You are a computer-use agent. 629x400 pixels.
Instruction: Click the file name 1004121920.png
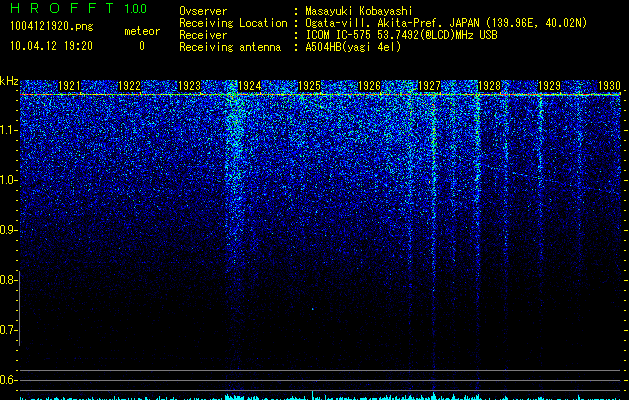click(x=52, y=26)
